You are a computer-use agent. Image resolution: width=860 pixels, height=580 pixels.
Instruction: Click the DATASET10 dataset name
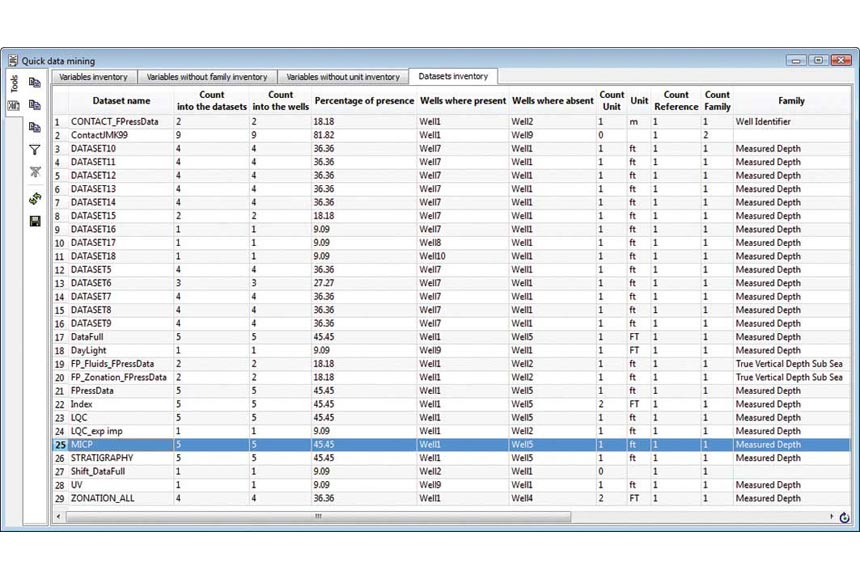pos(93,149)
